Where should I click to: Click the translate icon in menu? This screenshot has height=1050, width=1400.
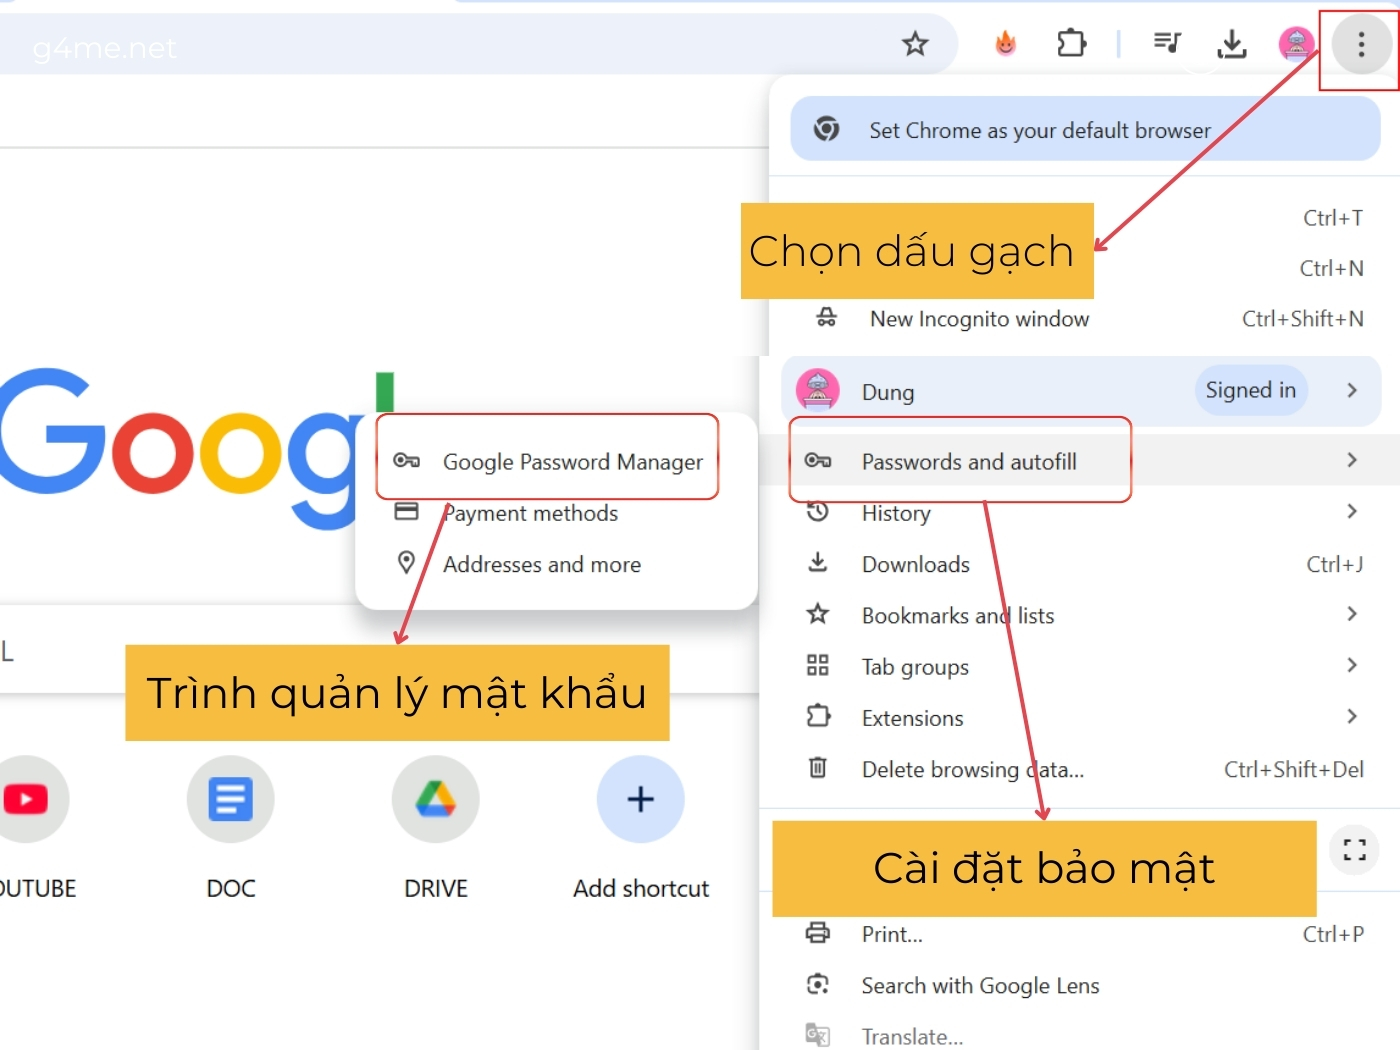click(817, 1035)
